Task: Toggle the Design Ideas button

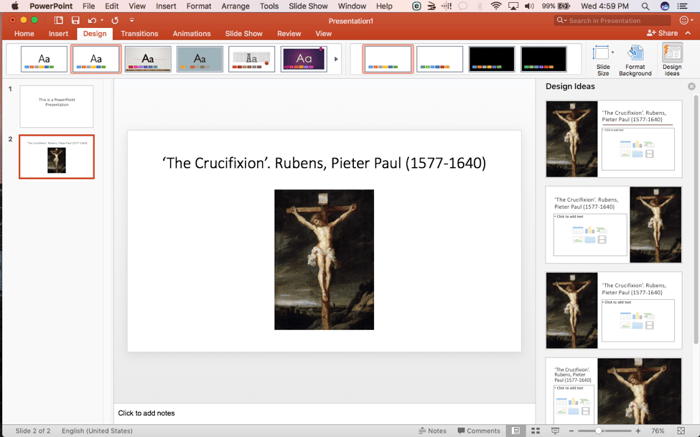Action: (x=672, y=59)
